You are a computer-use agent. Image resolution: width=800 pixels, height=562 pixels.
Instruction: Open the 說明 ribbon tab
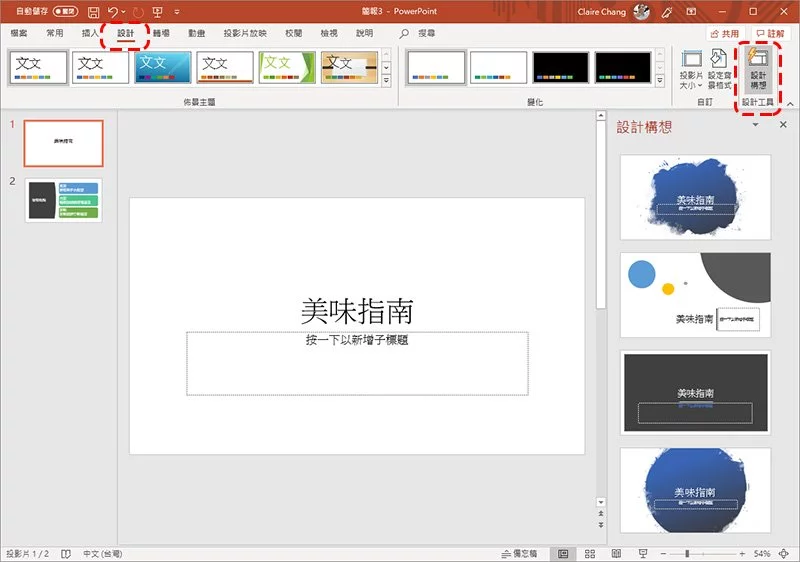click(x=364, y=33)
